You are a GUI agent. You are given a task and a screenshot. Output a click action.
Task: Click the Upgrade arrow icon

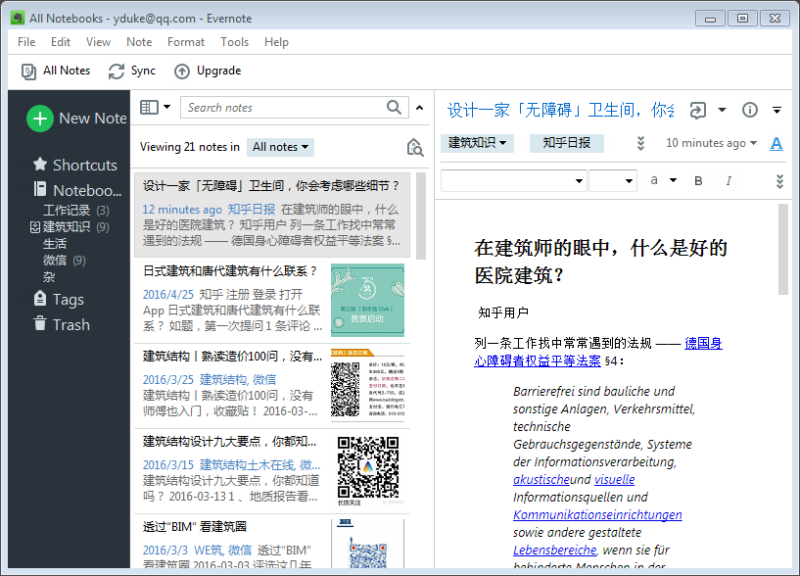(x=182, y=71)
